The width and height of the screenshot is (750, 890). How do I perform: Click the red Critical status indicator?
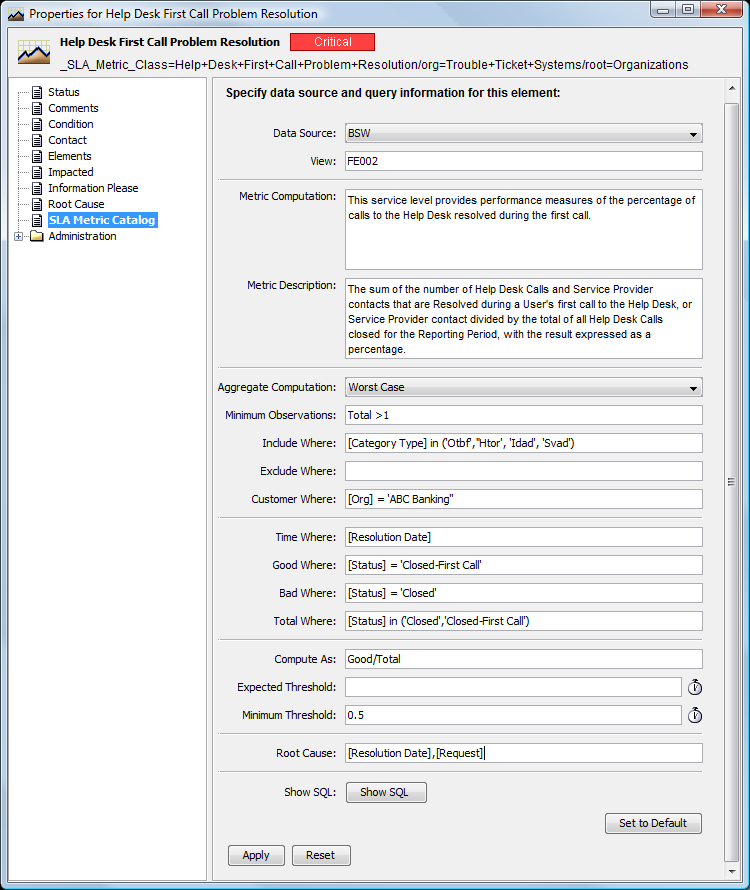tap(333, 42)
